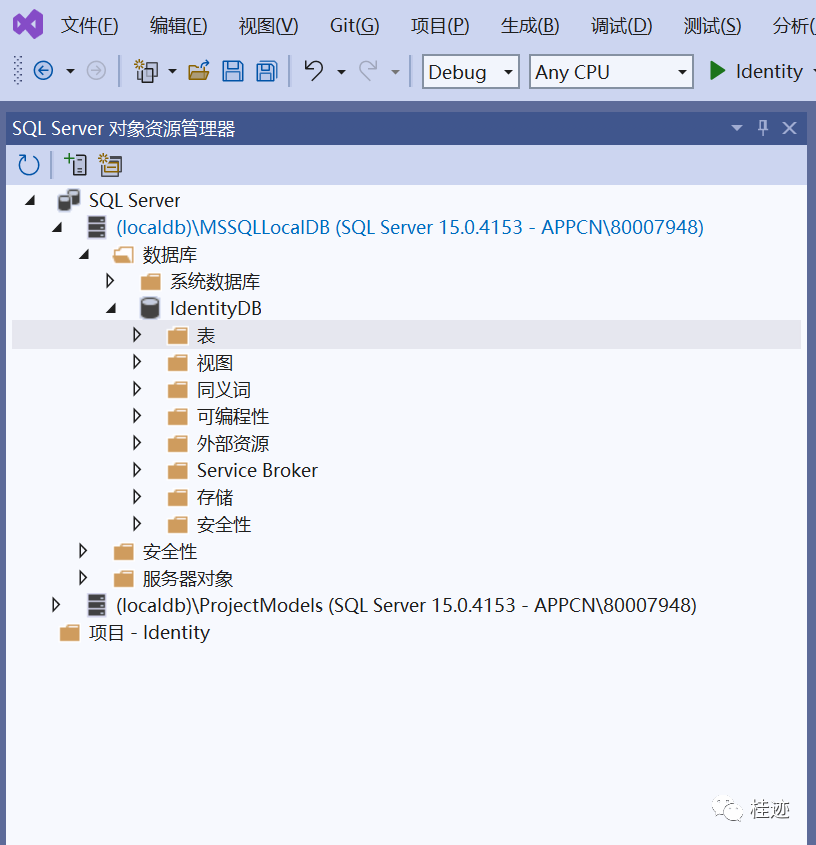Click the add SQL Server icon
816x845 pixels.
tap(75, 164)
